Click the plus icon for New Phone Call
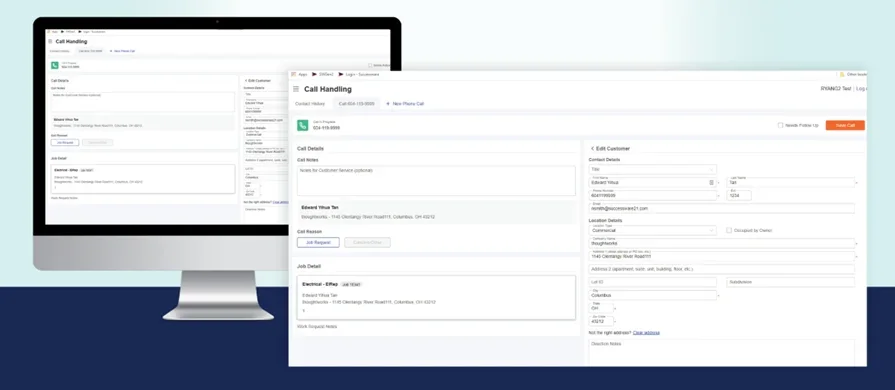Viewport: 895px width, 390px height. click(x=388, y=104)
